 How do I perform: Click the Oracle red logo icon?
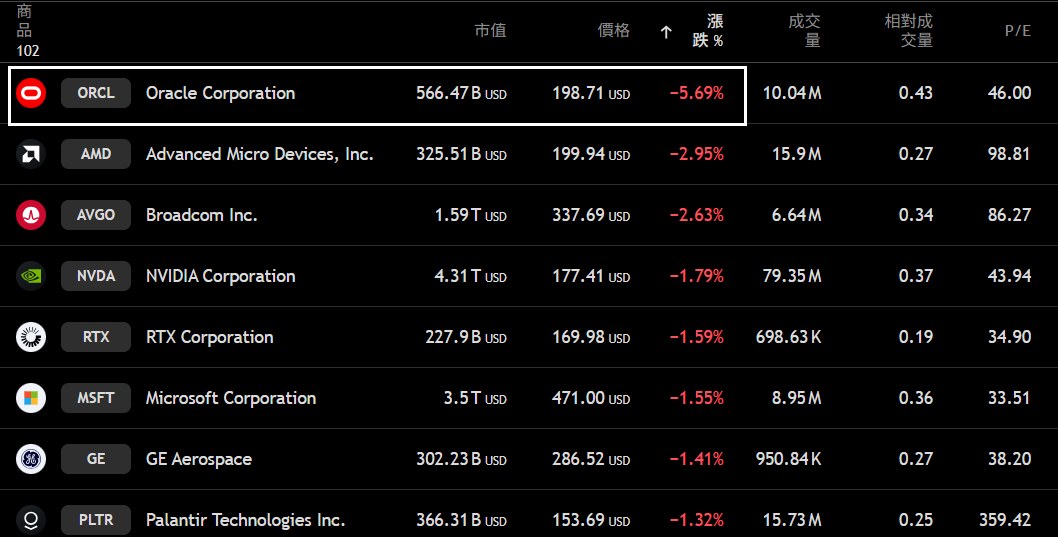(31, 94)
